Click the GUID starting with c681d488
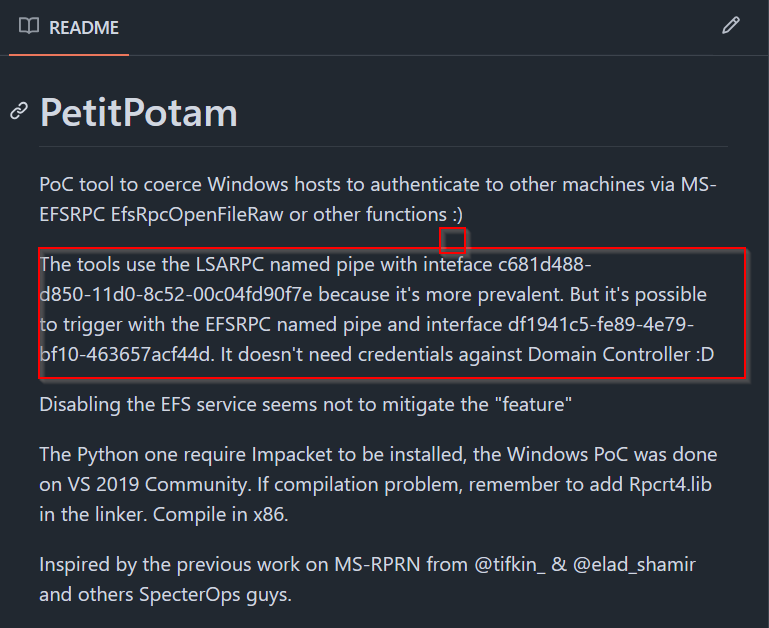 tap(316, 279)
